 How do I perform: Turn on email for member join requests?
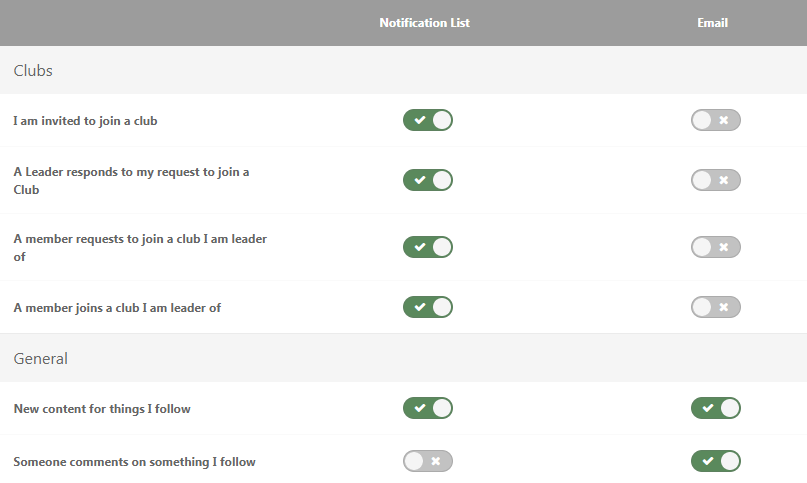click(715, 247)
